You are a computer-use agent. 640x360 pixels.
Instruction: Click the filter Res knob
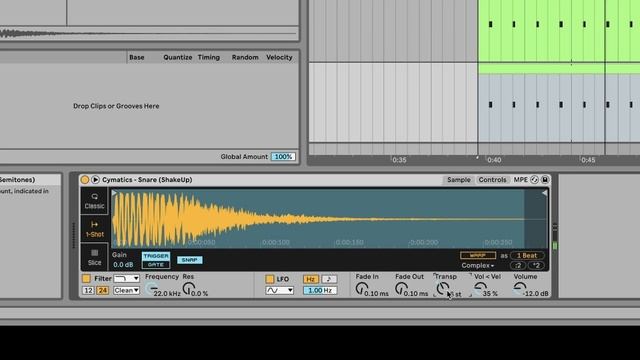tap(189, 289)
